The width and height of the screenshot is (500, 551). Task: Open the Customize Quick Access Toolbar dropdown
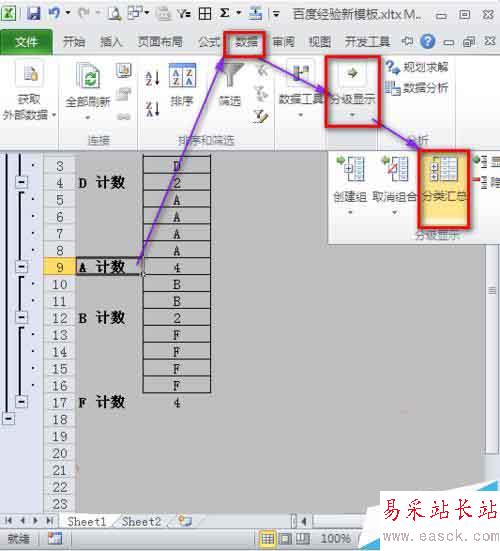pyautogui.click(x=276, y=14)
